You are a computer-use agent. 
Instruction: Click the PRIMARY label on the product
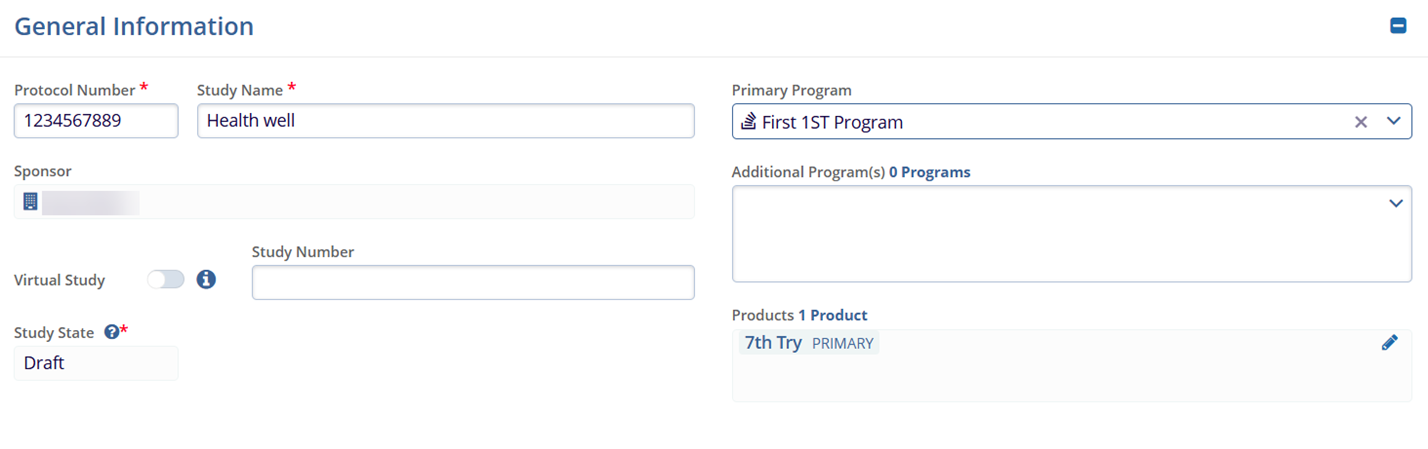842,344
